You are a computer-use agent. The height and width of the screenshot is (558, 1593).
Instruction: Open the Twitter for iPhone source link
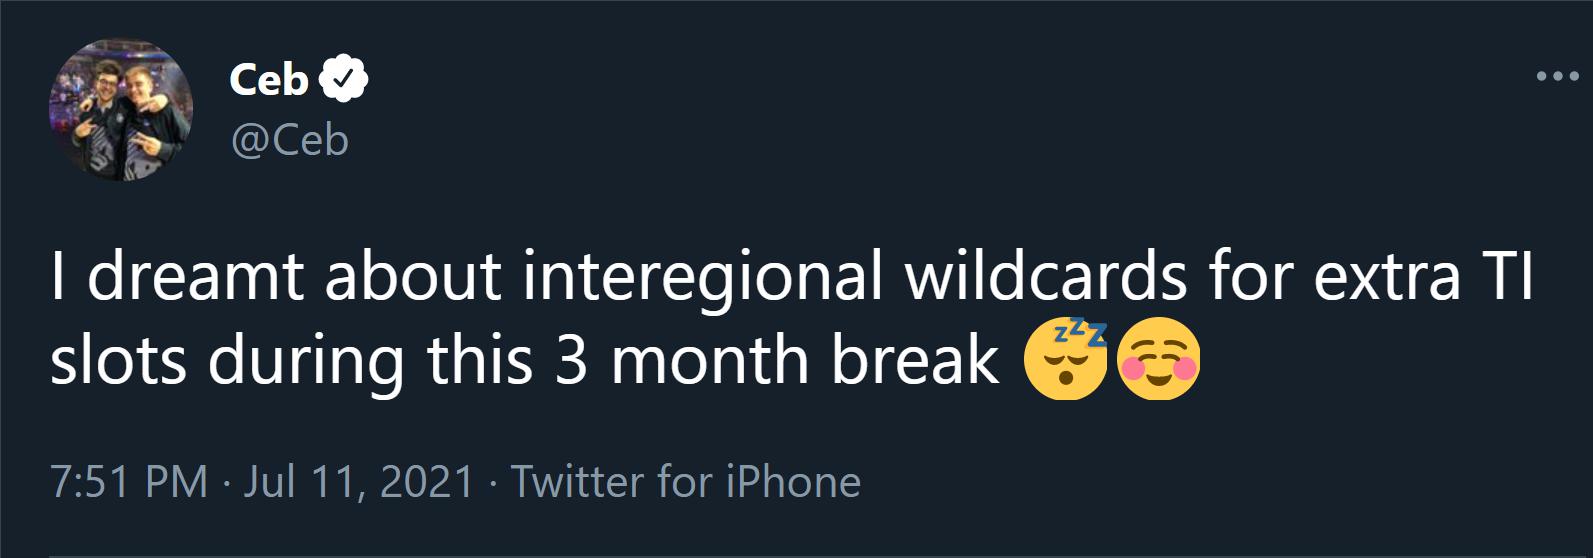pos(686,482)
